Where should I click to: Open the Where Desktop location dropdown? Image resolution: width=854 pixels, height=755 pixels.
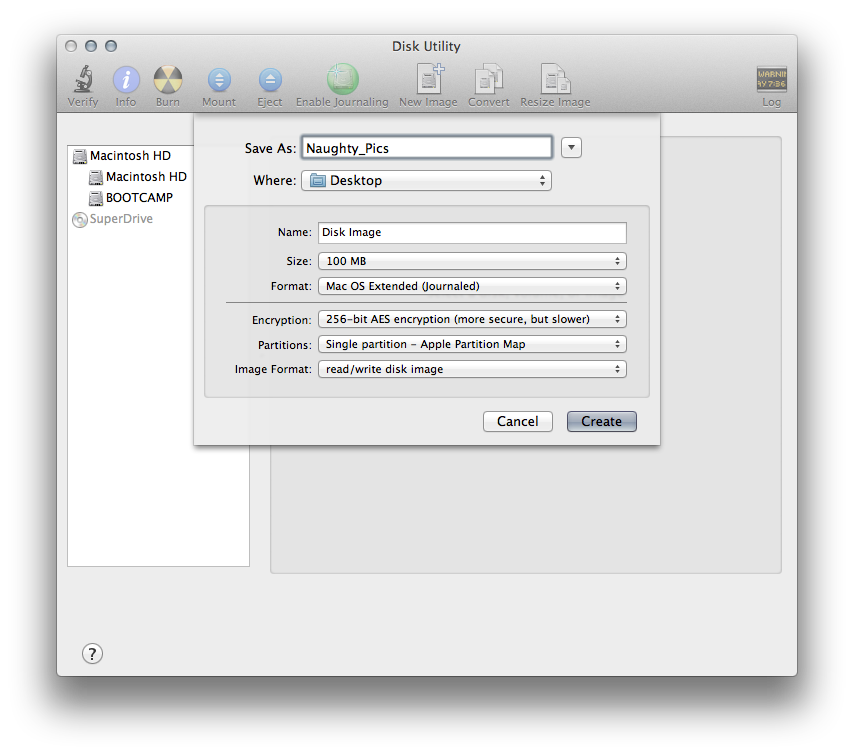pos(426,181)
